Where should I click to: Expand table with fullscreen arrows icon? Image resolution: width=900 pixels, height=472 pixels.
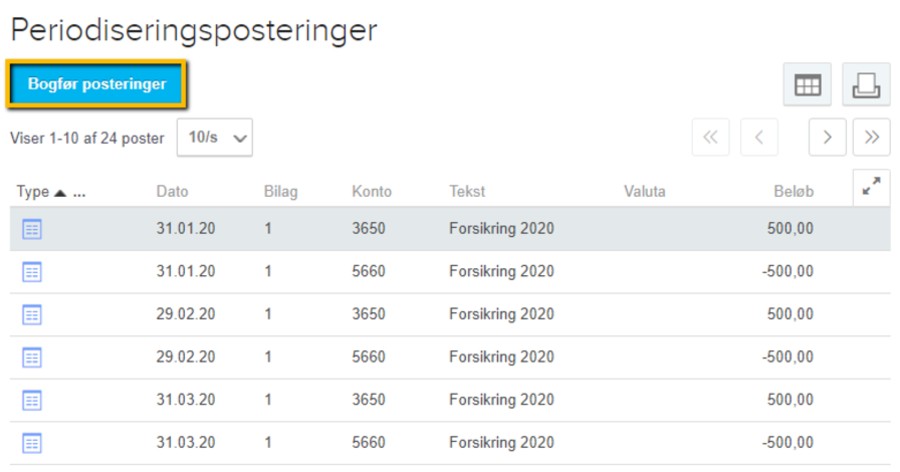pos(871,187)
